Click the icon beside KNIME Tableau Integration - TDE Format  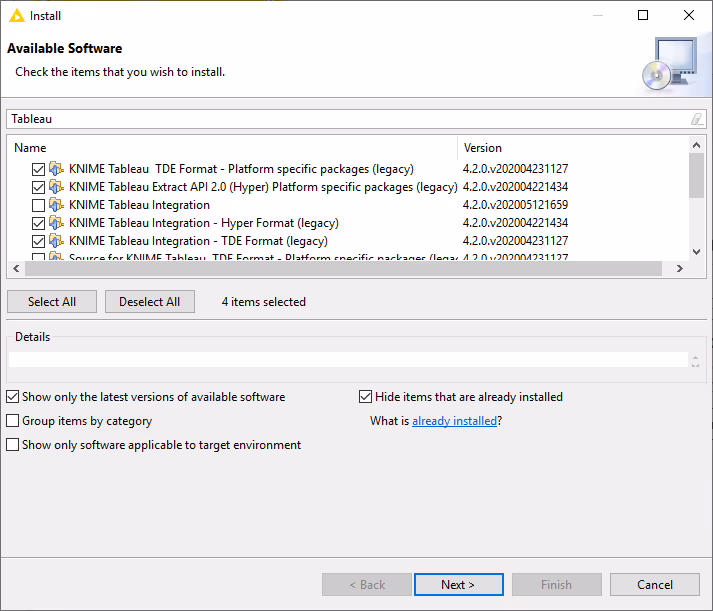point(57,241)
